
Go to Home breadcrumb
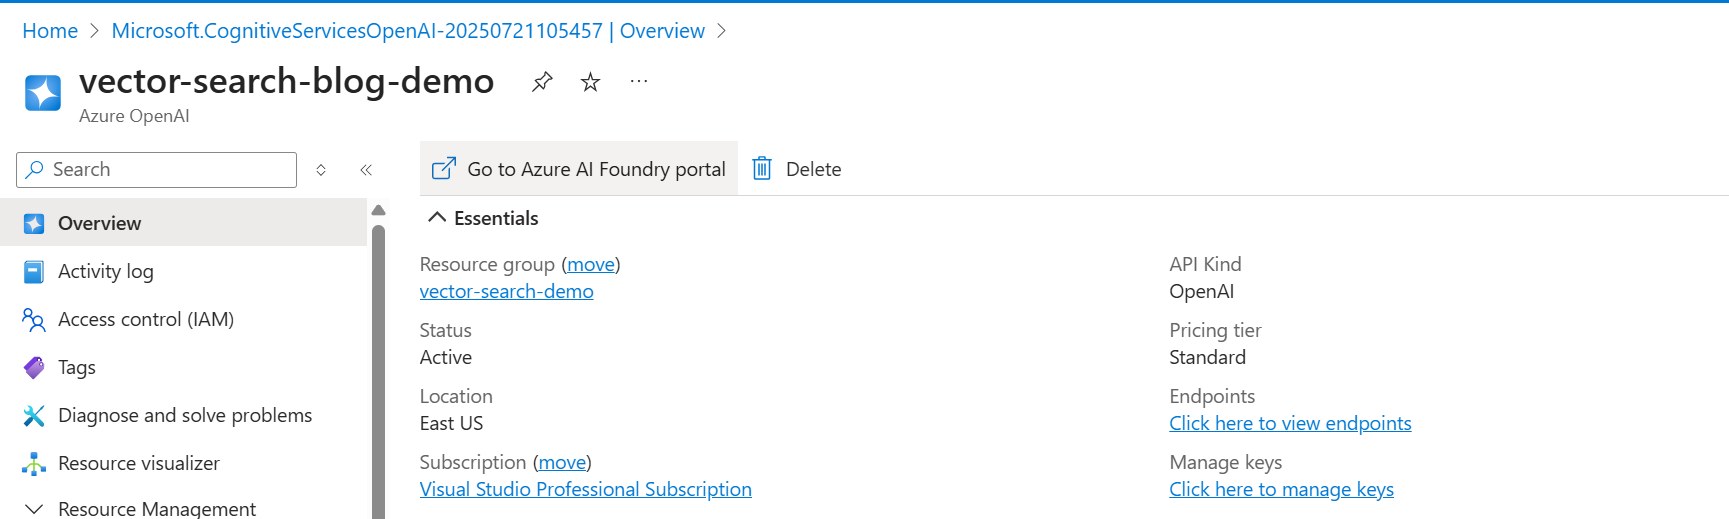click(x=50, y=31)
